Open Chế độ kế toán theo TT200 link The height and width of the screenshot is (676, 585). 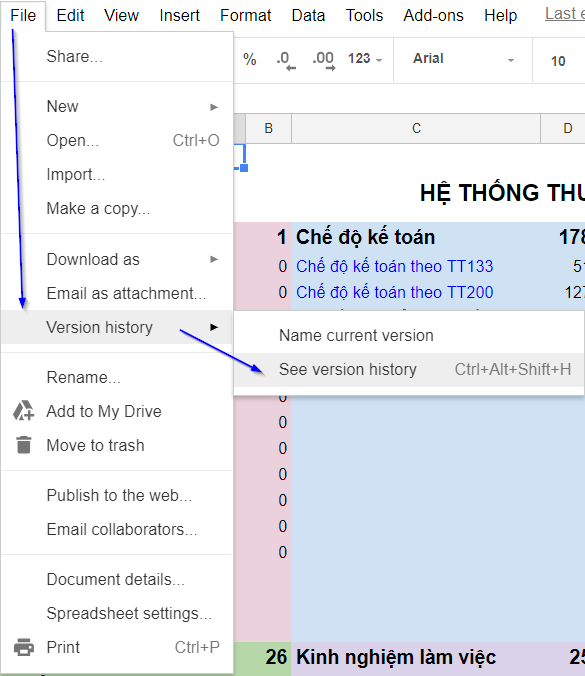click(394, 292)
